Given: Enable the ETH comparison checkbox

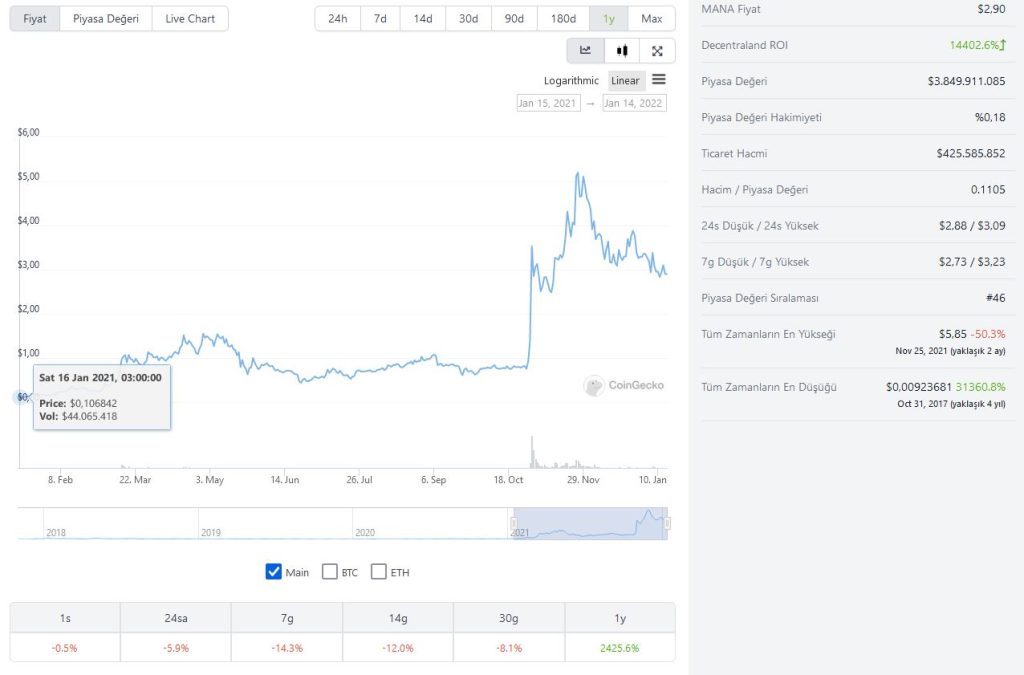Looking at the screenshot, I should (x=378, y=571).
